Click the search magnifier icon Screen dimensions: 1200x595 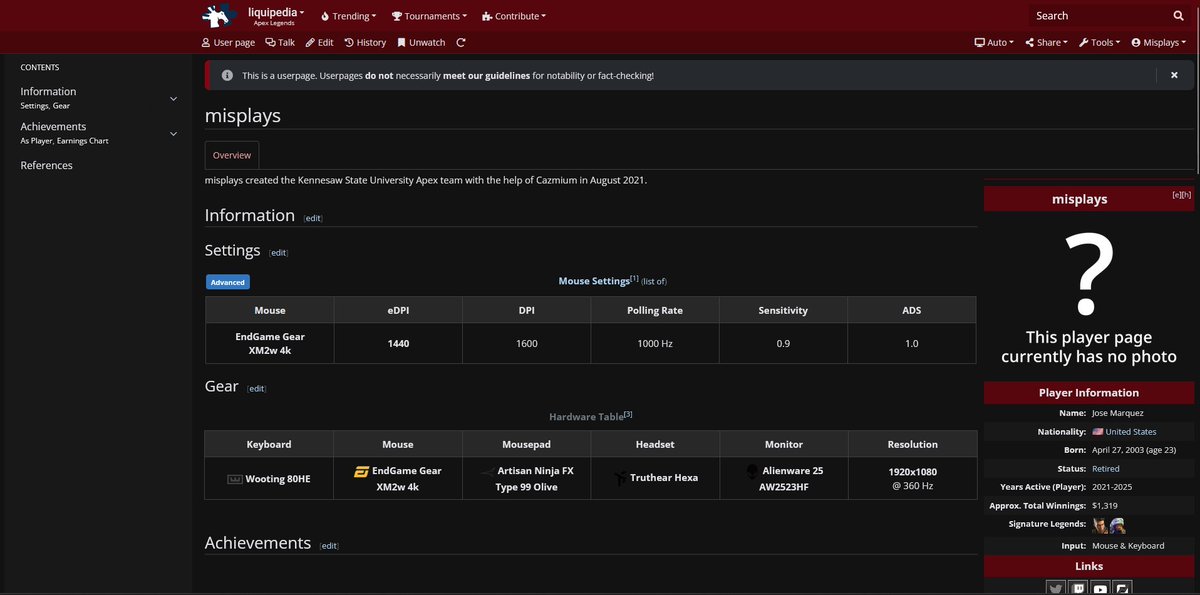click(x=1178, y=16)
